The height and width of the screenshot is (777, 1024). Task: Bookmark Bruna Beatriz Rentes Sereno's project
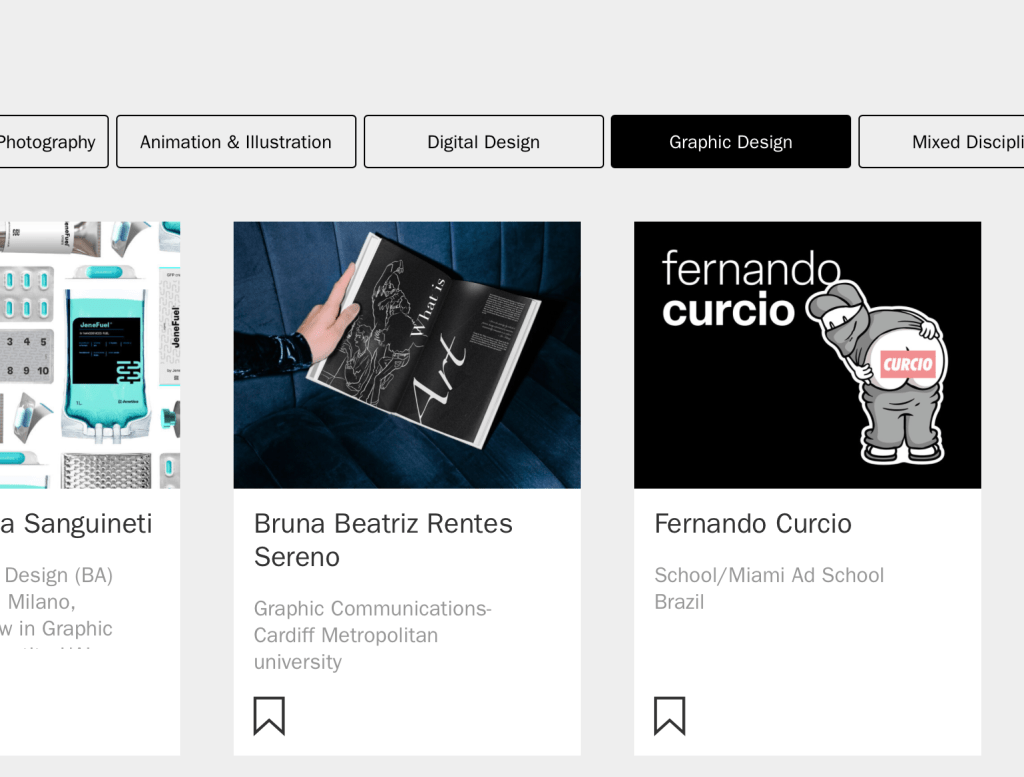[x=269, y=716]
